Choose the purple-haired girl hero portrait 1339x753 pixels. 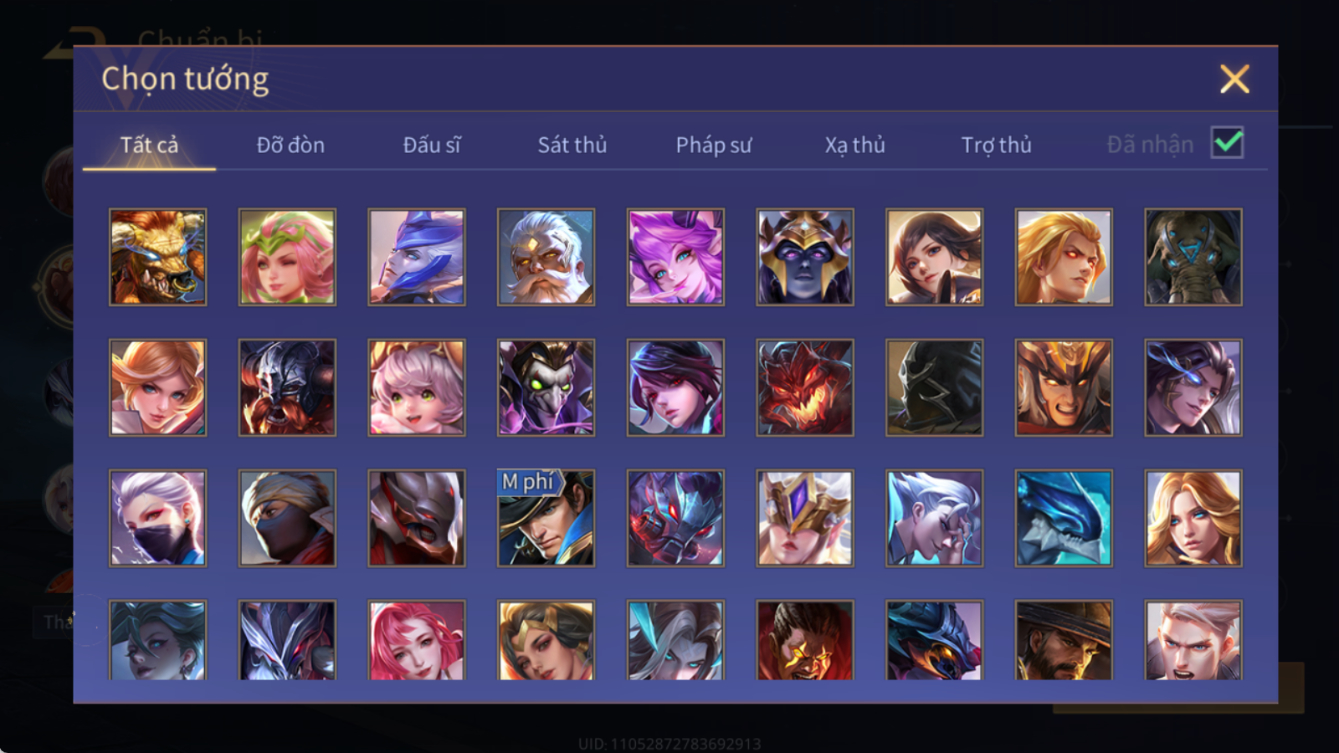[x=676, y=257]
